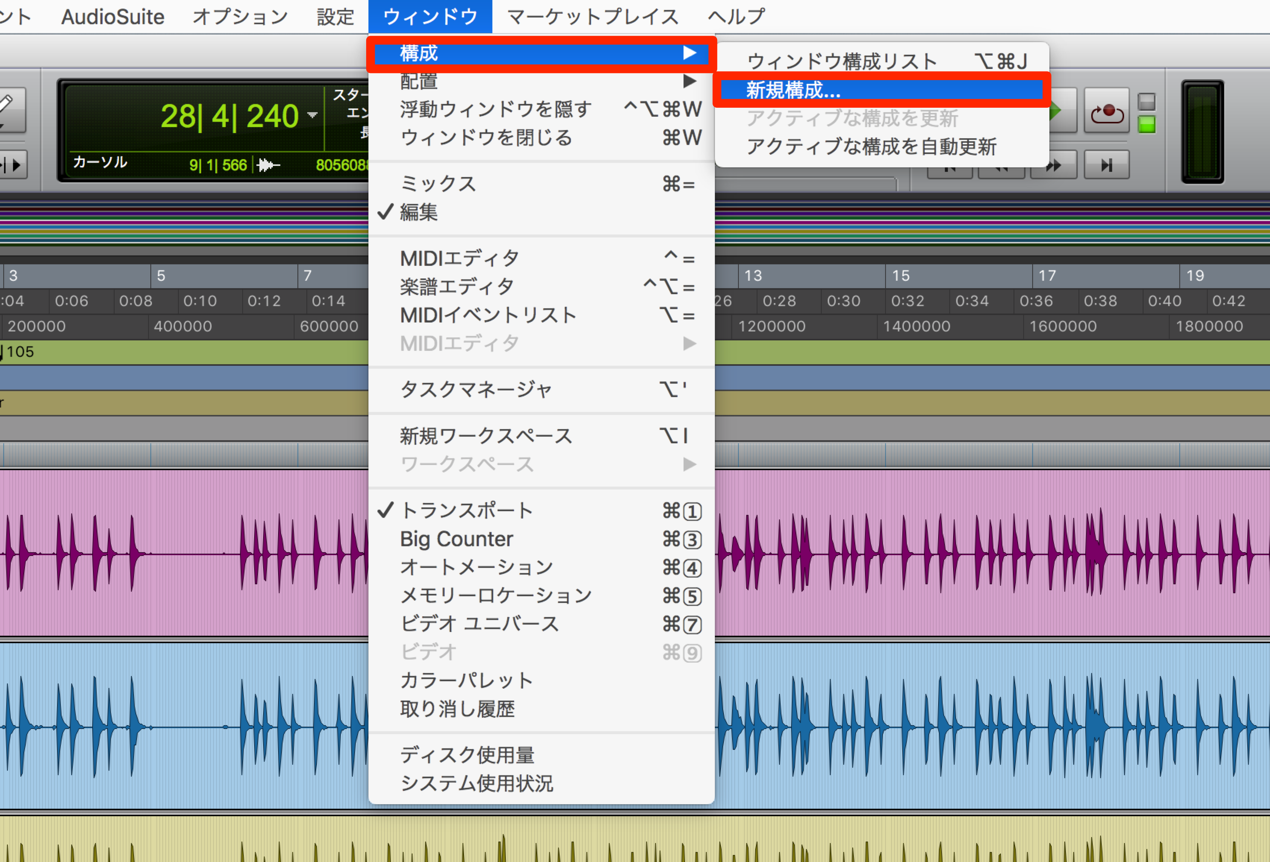Show the Big Counter window
This screenshot has width=1270, height=862.
click(x=541, y=539)
